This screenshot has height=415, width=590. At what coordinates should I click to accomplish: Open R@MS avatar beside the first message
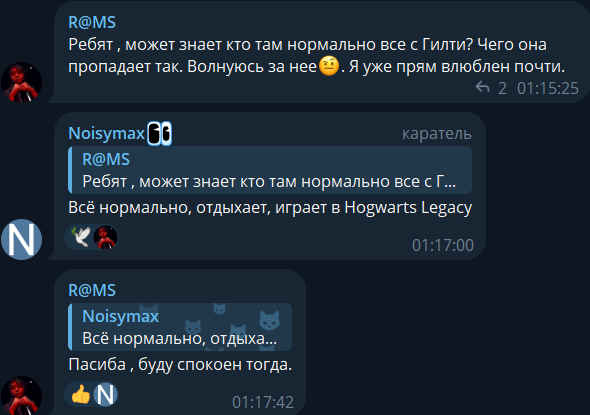coord(21,82)
